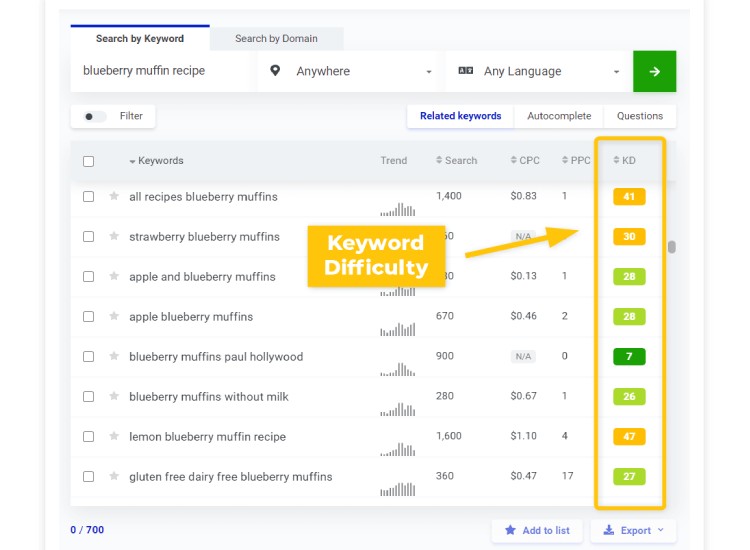Check the strawberry blueberry muffins row
The height and width of the screenshot is (550, 750).
(x=88, y=237)
